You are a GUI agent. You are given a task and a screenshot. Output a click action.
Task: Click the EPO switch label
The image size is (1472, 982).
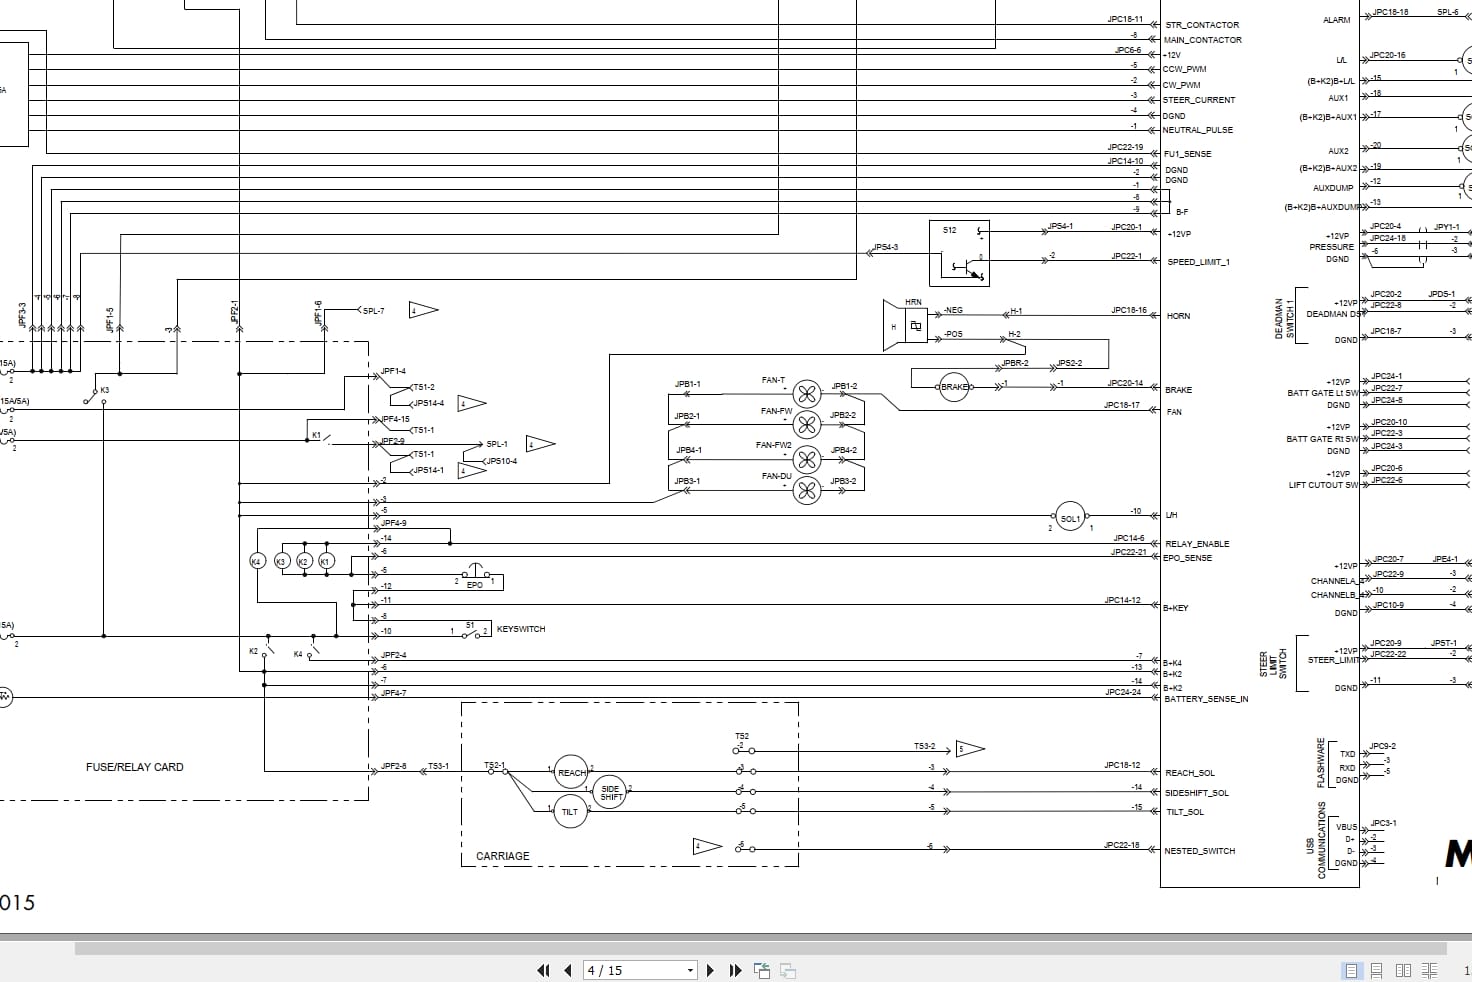pyautogui.click(x=475, y=585)
